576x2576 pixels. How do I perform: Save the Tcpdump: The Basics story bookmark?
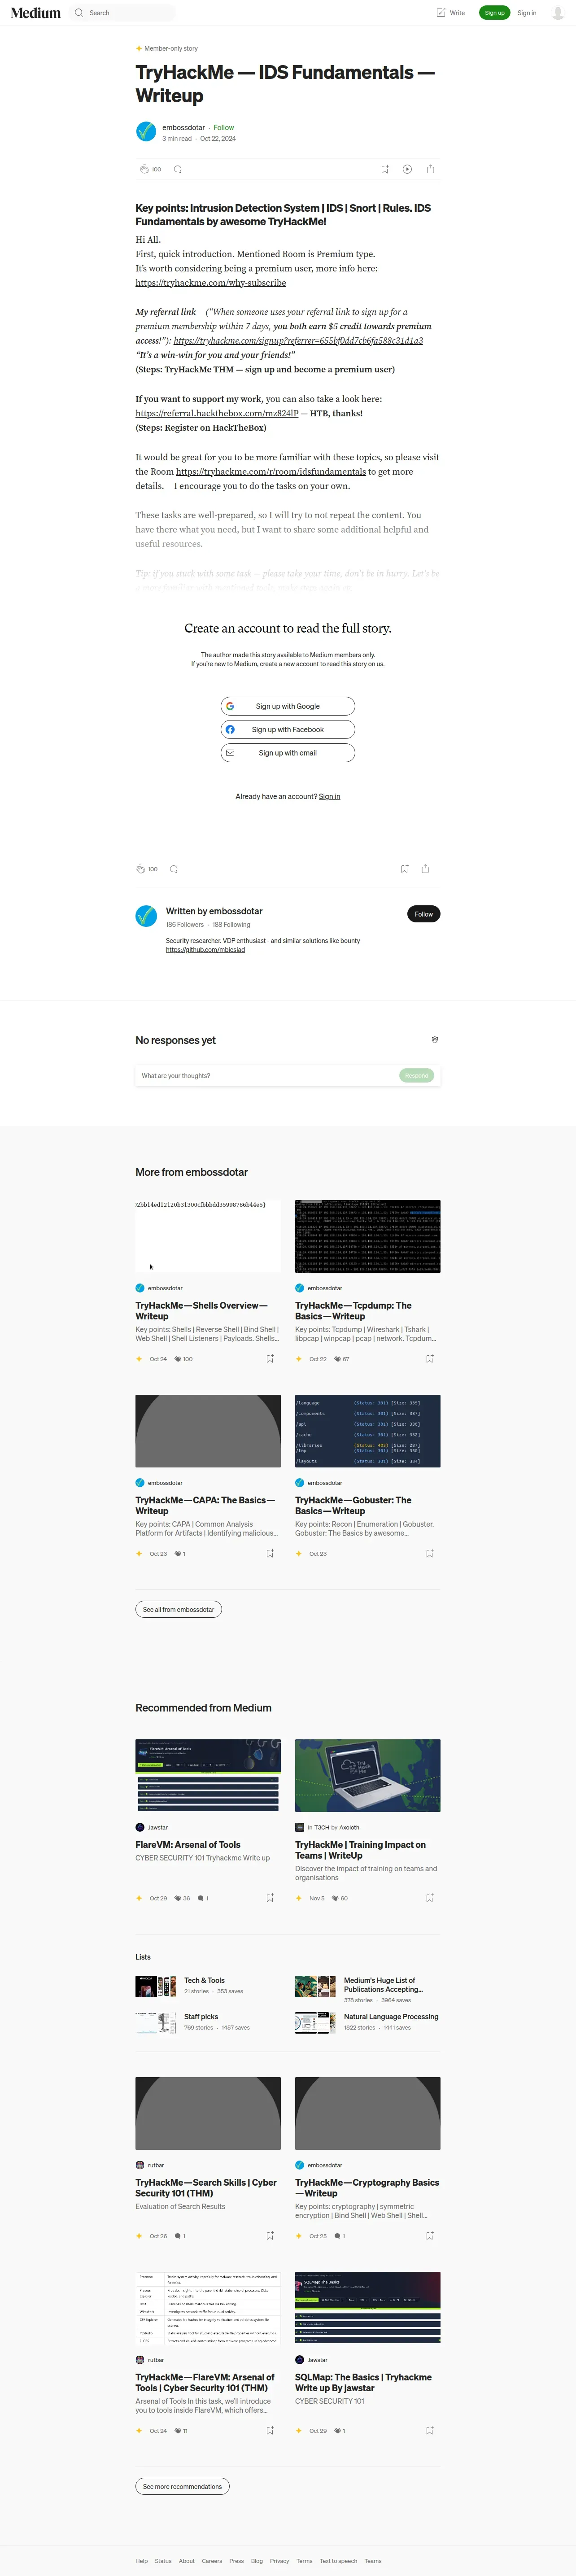[x=430, y=1359]
